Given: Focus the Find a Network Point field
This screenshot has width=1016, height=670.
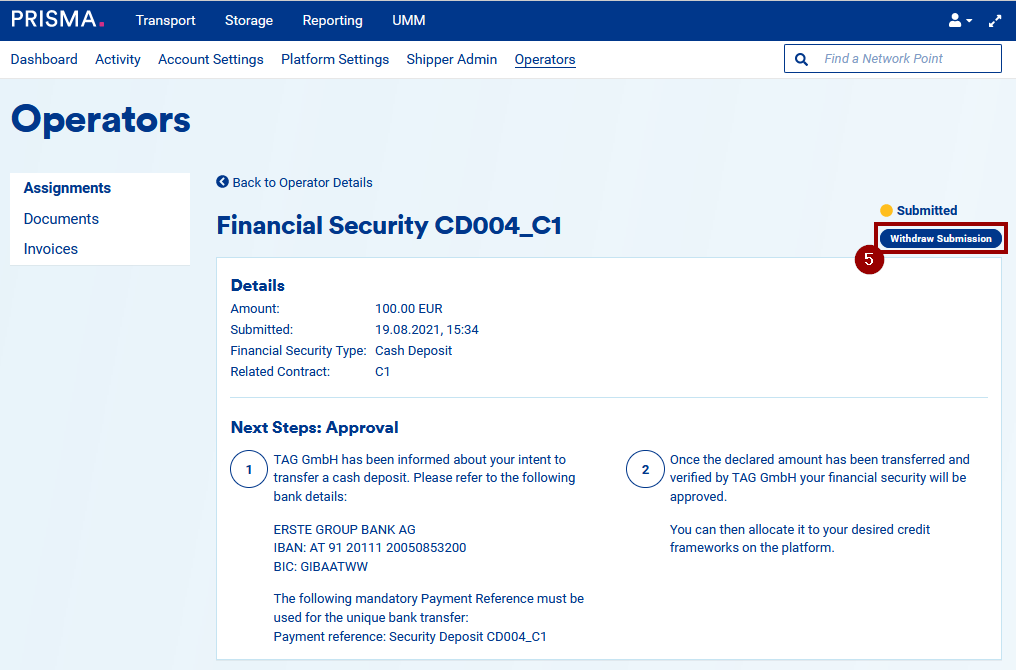Looking at the screenshot, I should (x=905, y=59).
